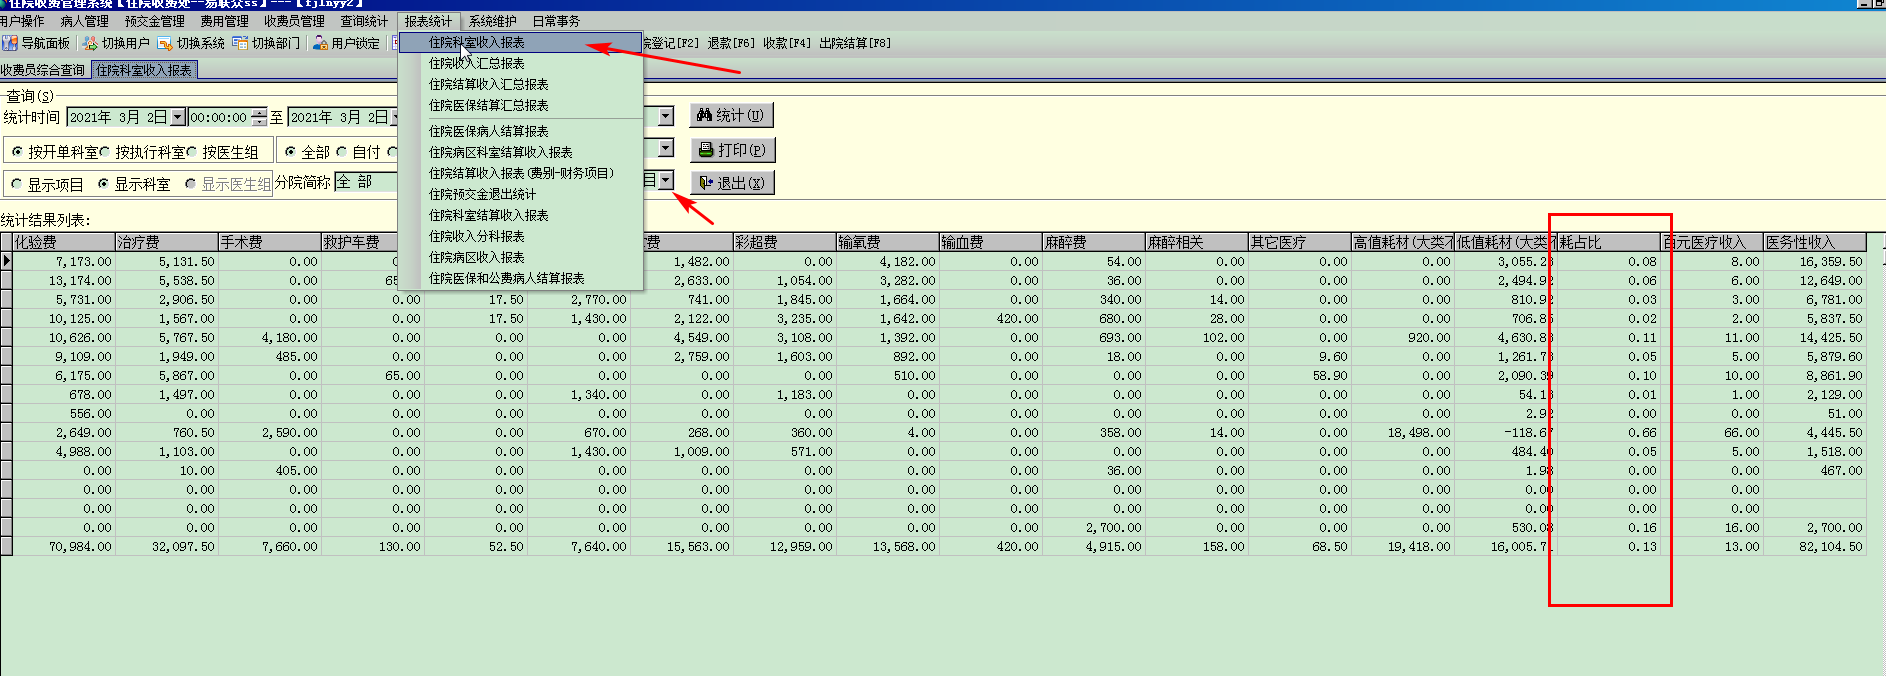Select 按医生组 radio option

191,152
